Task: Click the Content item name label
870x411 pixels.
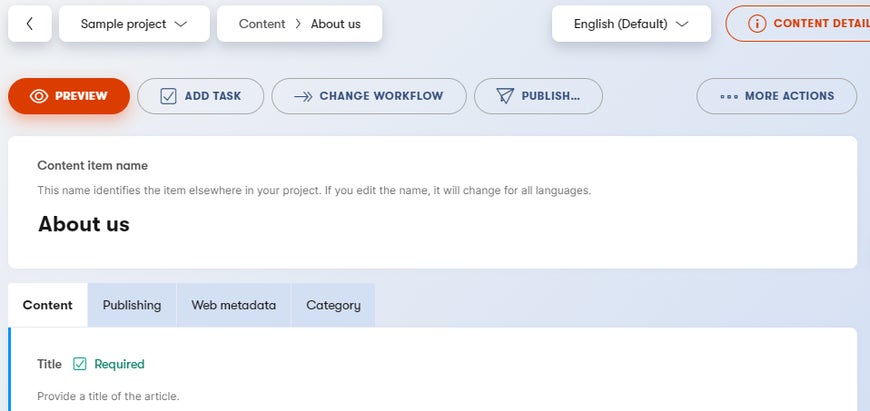Action: pyautogui.click(x=93, y=165)
